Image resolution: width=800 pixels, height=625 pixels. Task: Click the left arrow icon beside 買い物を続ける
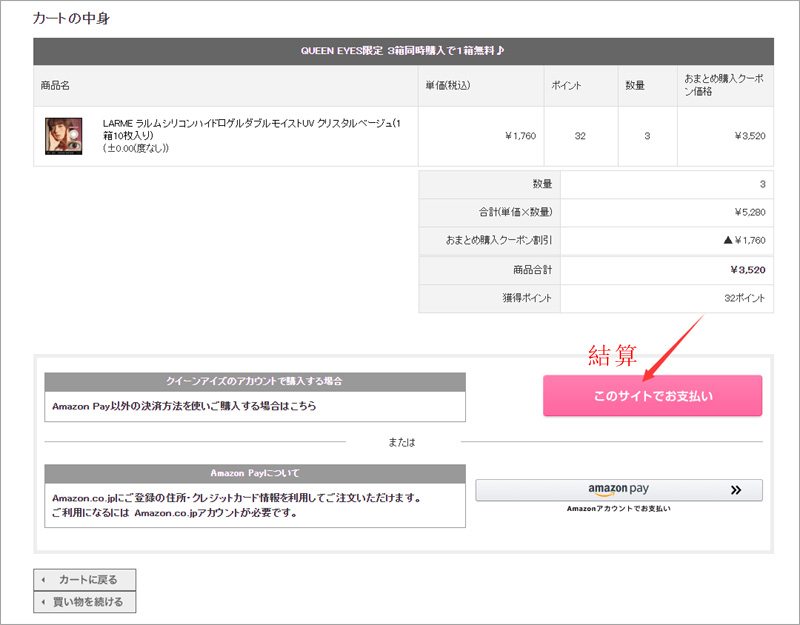[44, 602]
